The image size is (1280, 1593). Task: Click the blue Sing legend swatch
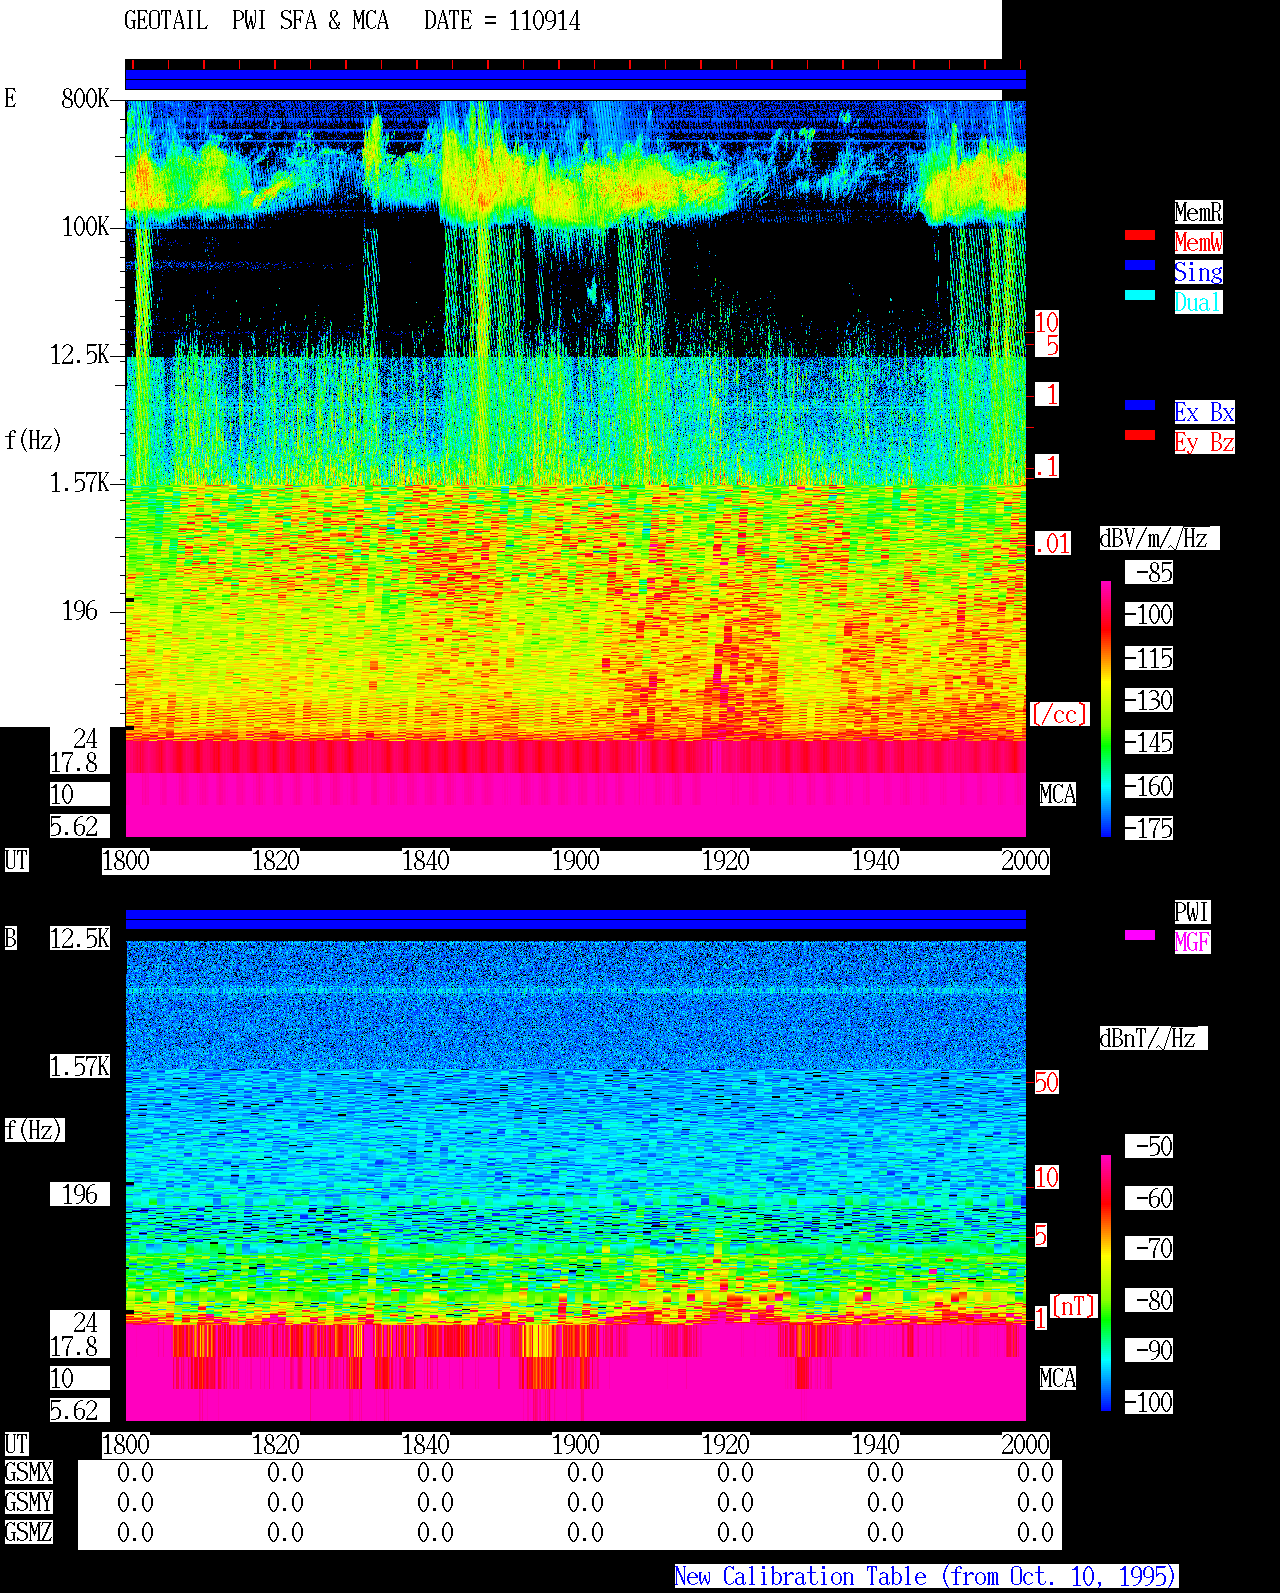tap(1140, 265)
